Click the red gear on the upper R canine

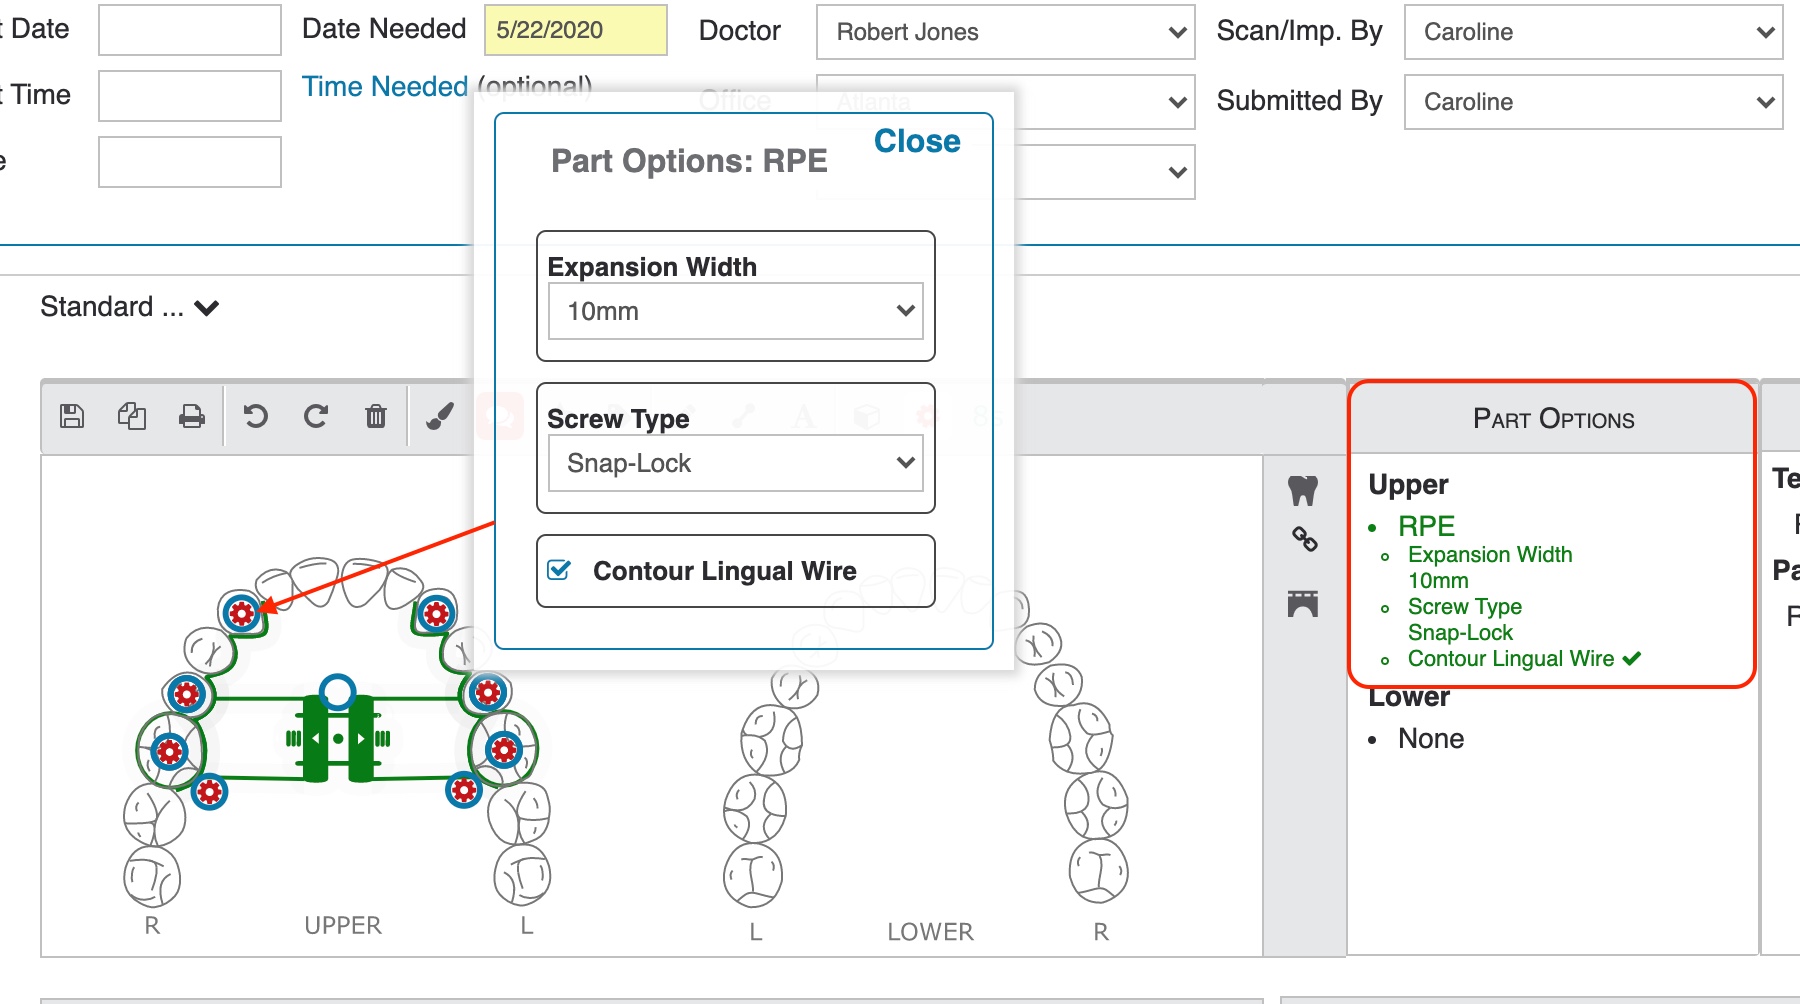point(241,613)
